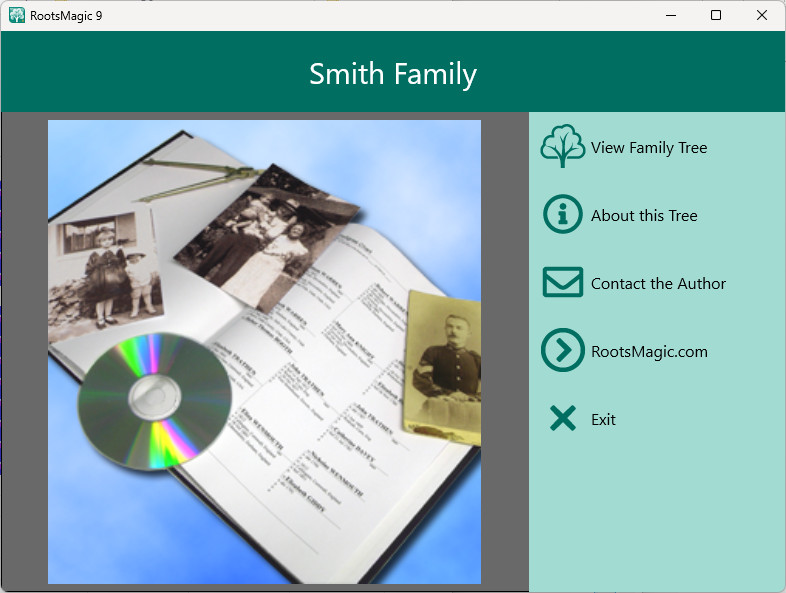Maximize the RootsMagic 9 window
Viewport: 786px width, 593px height.
pos(716,15)
